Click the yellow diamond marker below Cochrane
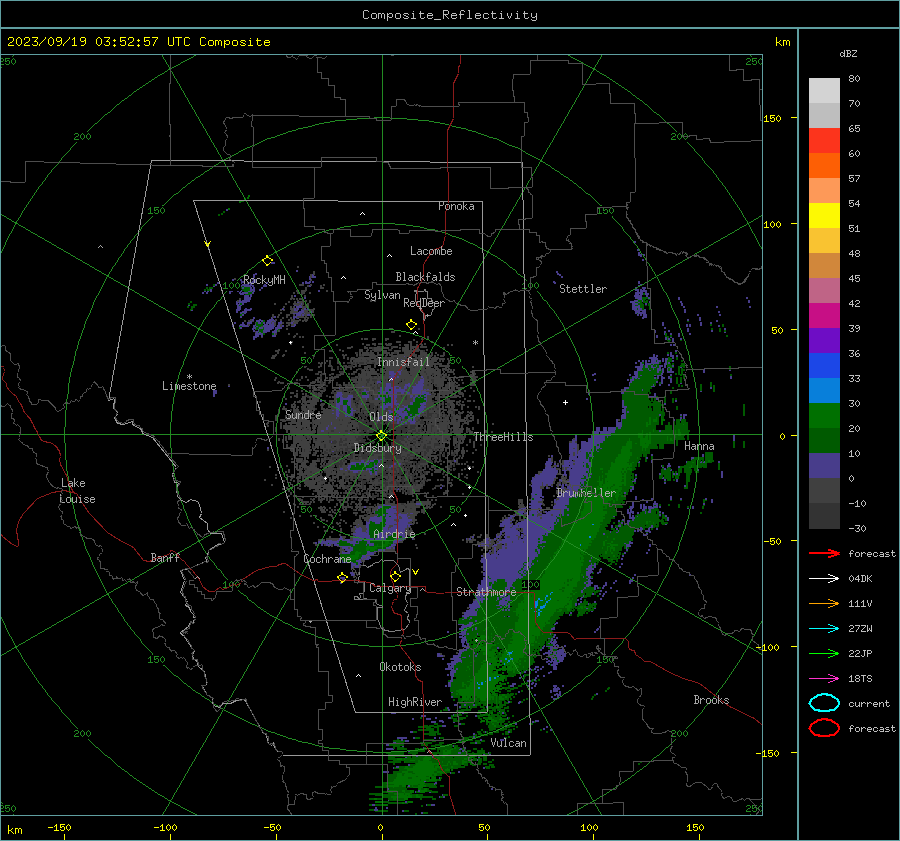The height and width of the screenshot is (841, 900). pos(342,578)
